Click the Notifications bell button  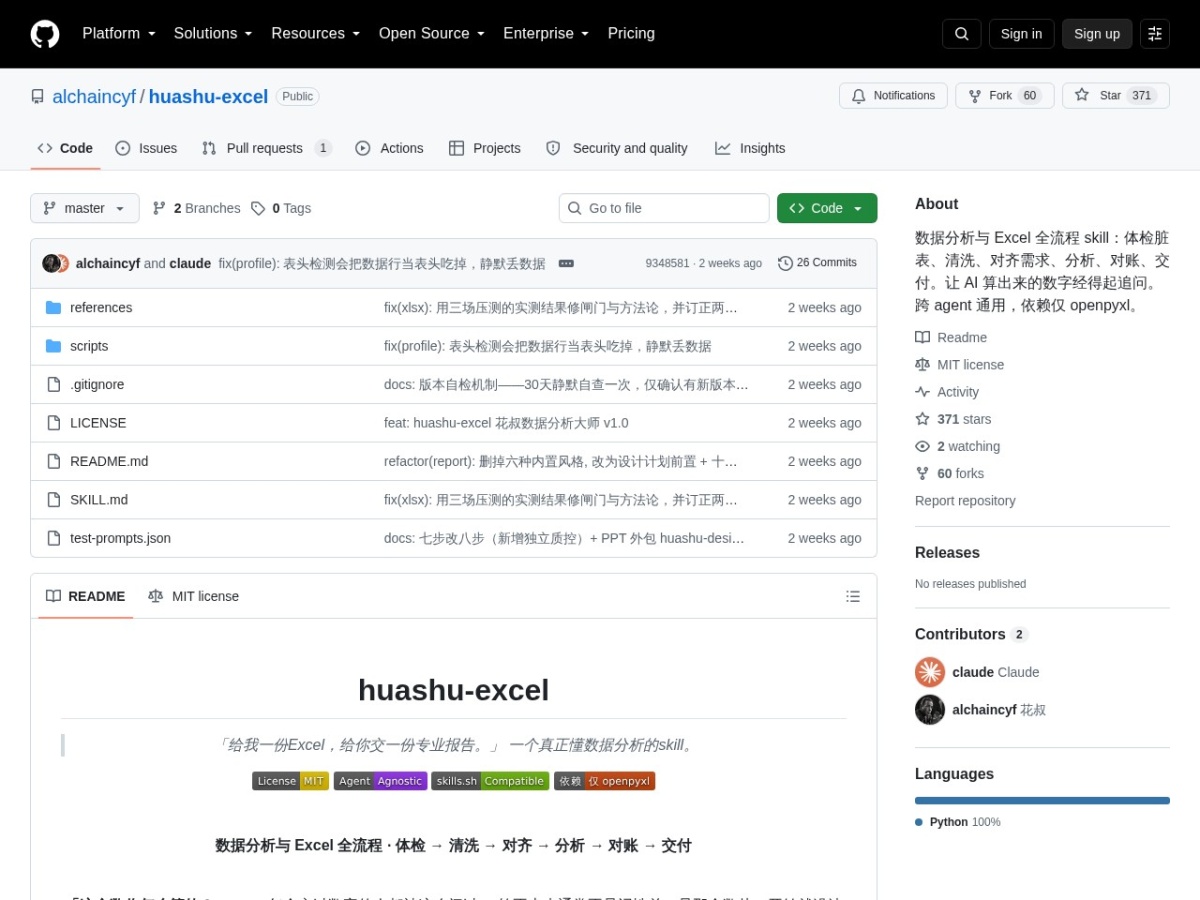[893, 96]
